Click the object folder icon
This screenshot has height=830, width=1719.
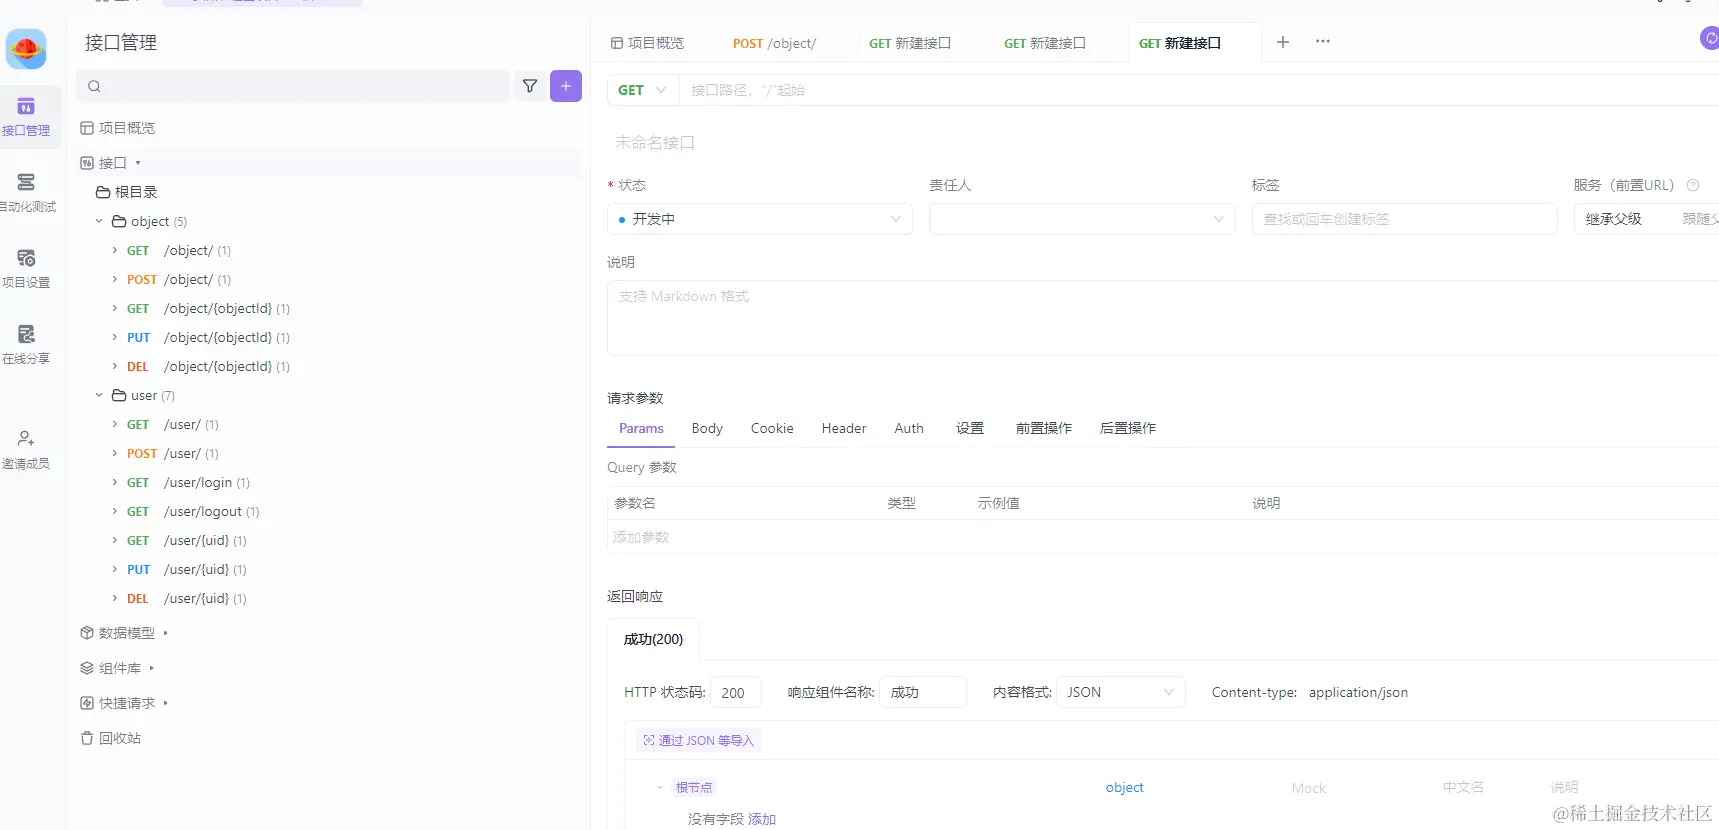pyautogui.click(x=119, y=221)
